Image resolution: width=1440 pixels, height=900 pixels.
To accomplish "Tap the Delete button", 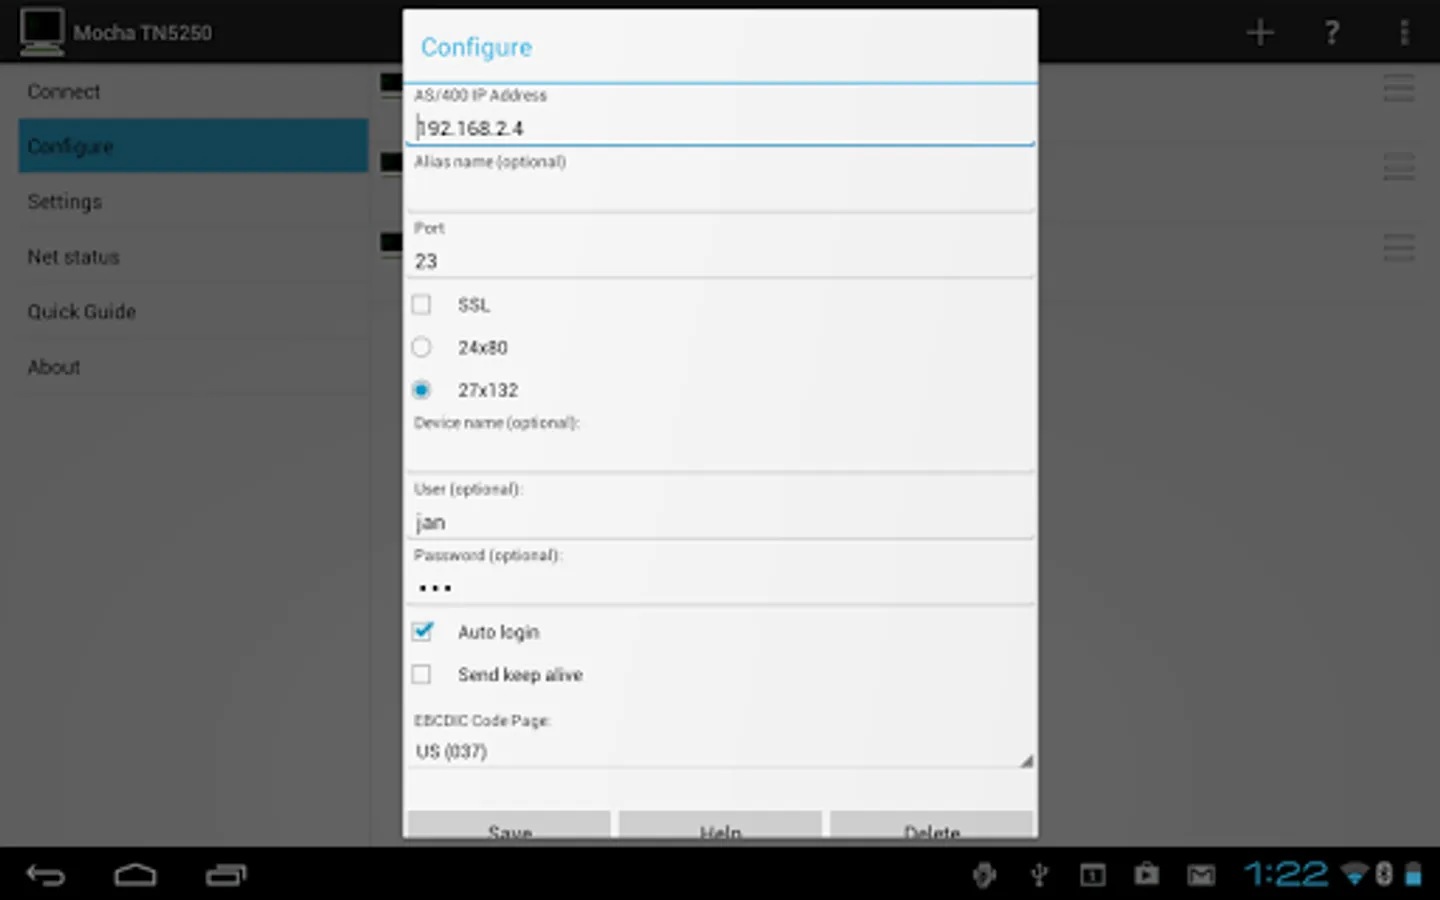I will (932, 825).
